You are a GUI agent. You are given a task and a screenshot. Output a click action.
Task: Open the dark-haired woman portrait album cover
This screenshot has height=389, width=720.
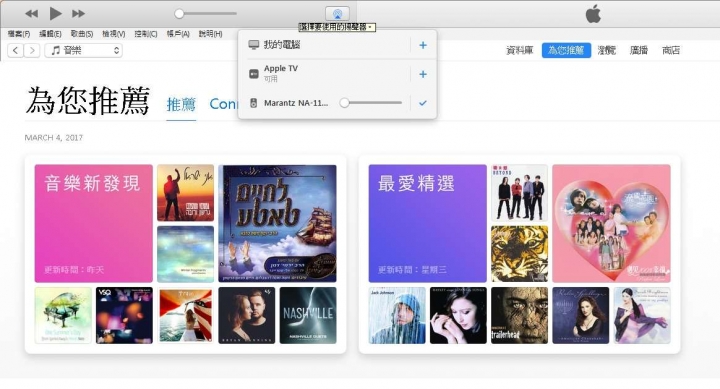coord(458,316)
